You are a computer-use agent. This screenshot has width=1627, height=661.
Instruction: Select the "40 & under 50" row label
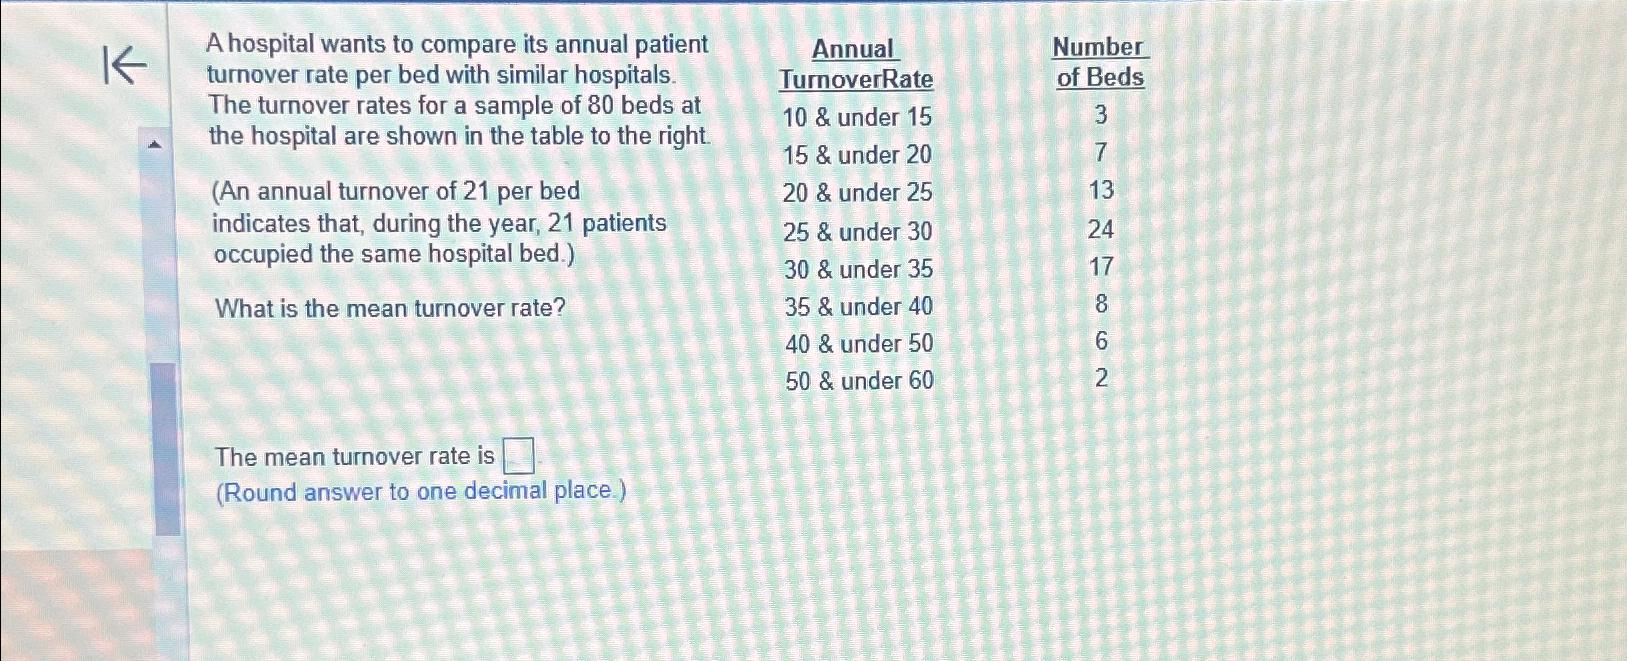point(859,344)
